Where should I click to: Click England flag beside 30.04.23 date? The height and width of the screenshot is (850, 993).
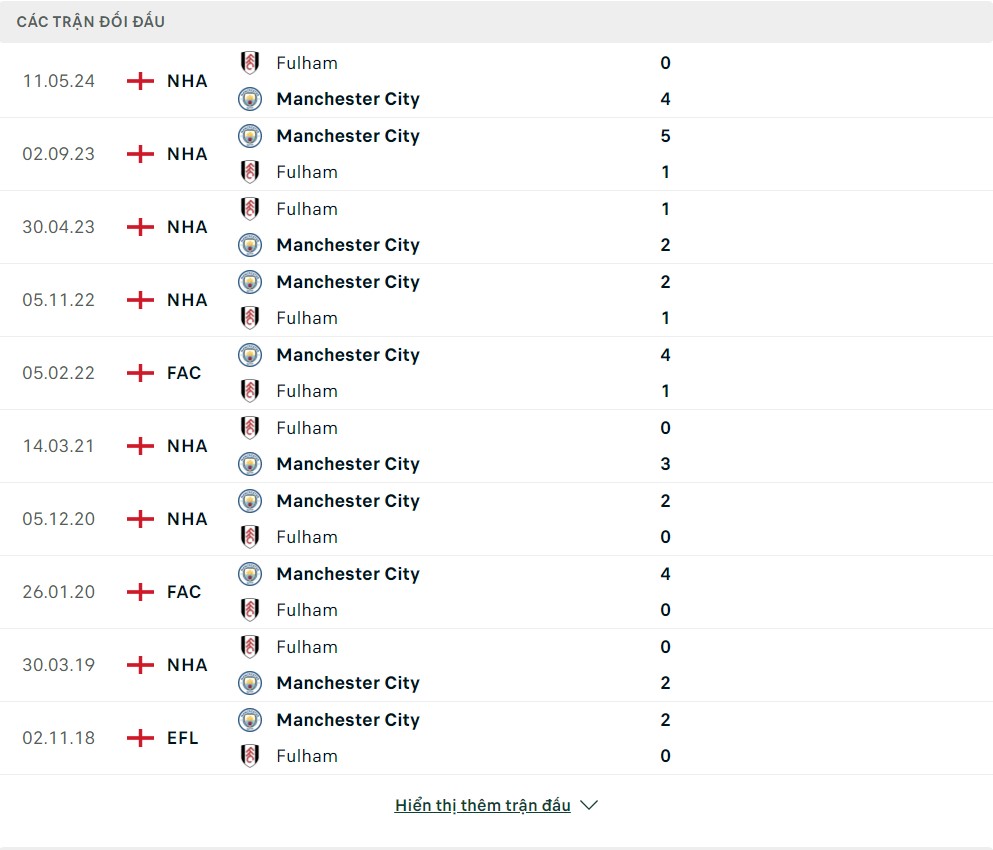coord(140,227)
